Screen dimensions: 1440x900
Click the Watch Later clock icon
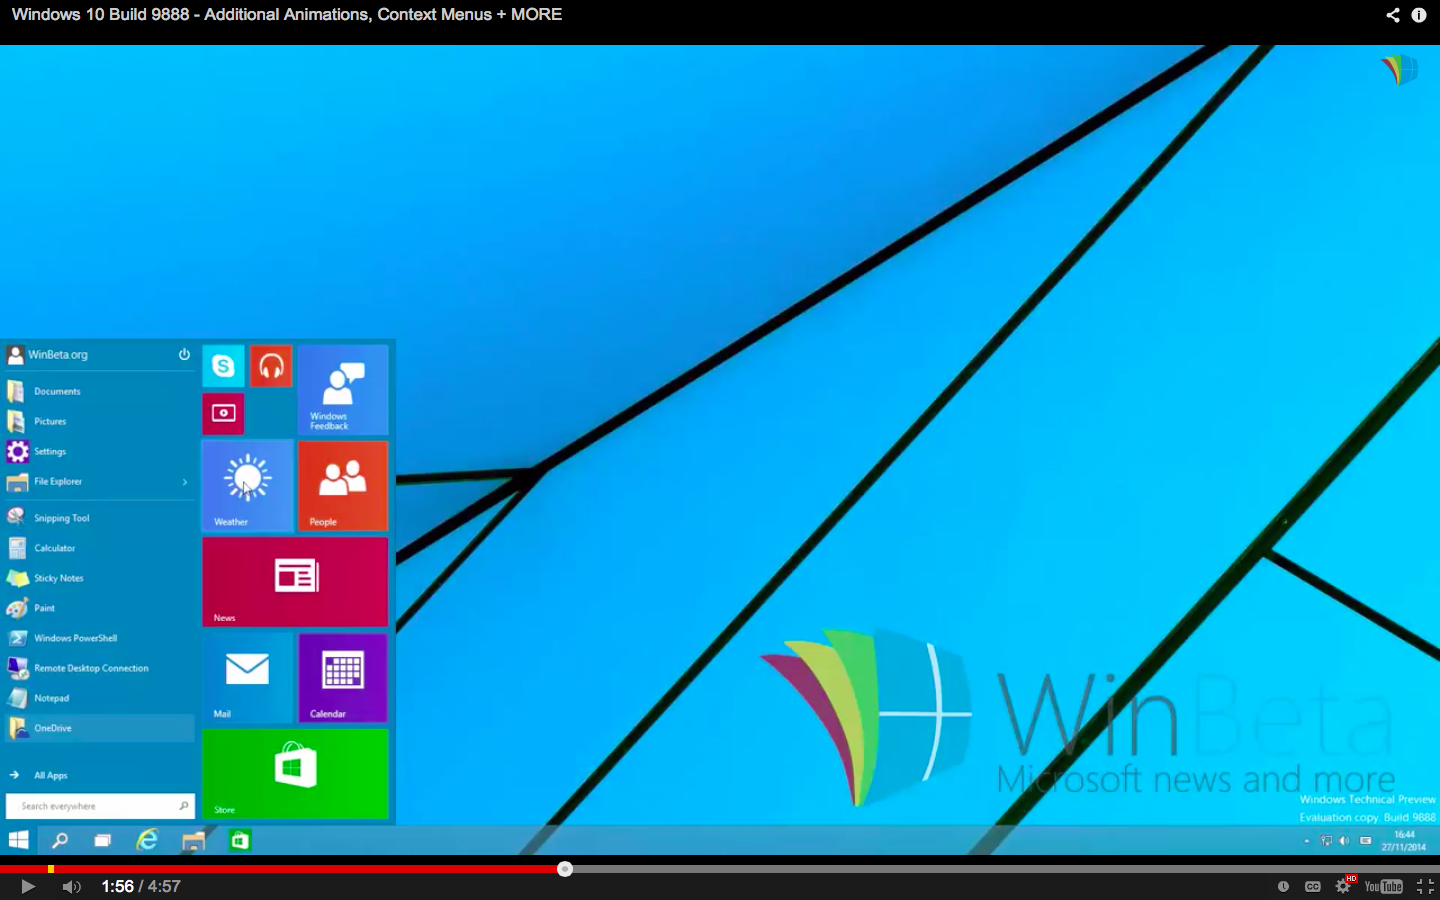(1283, 886)
